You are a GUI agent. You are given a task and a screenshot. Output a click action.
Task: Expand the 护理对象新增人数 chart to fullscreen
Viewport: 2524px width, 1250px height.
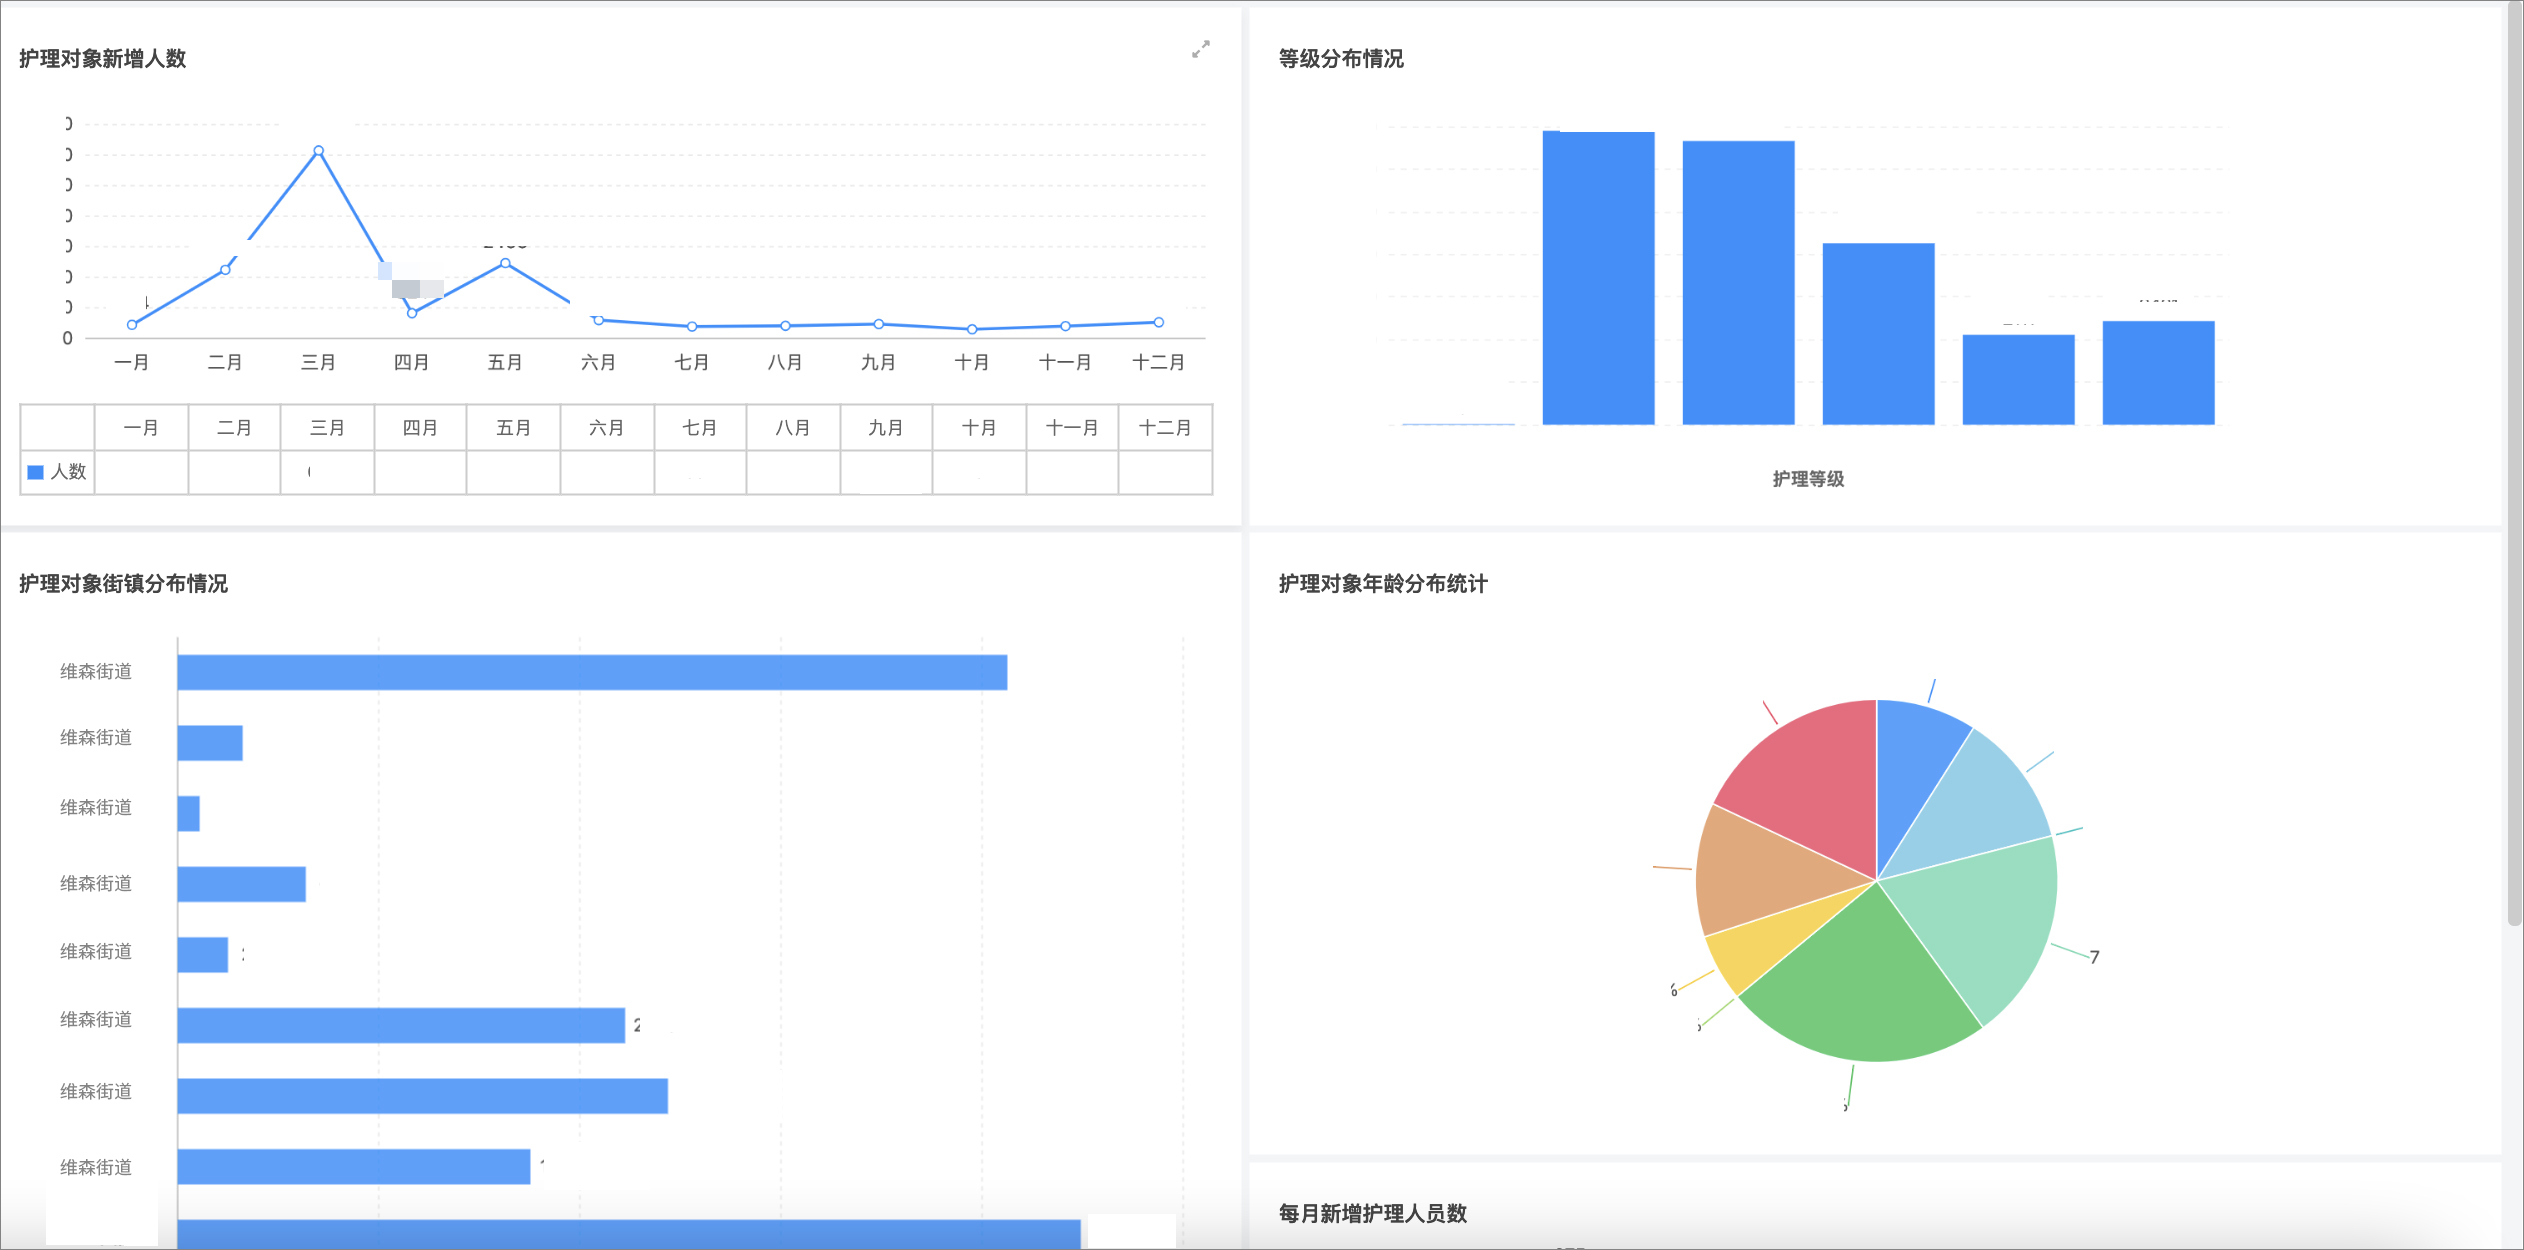pos(1201,49)
